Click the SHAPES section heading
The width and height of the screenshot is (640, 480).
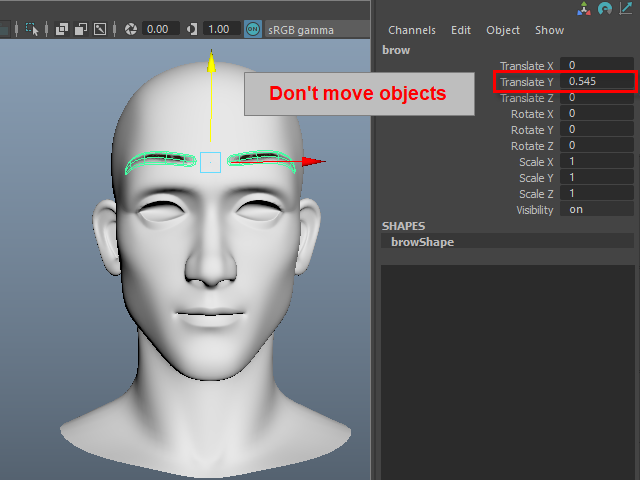(x=403, y=226)
